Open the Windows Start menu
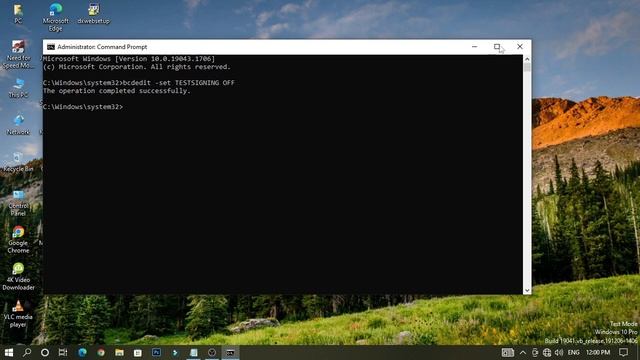This screenshot has height=360, width=640. [9, 352]
